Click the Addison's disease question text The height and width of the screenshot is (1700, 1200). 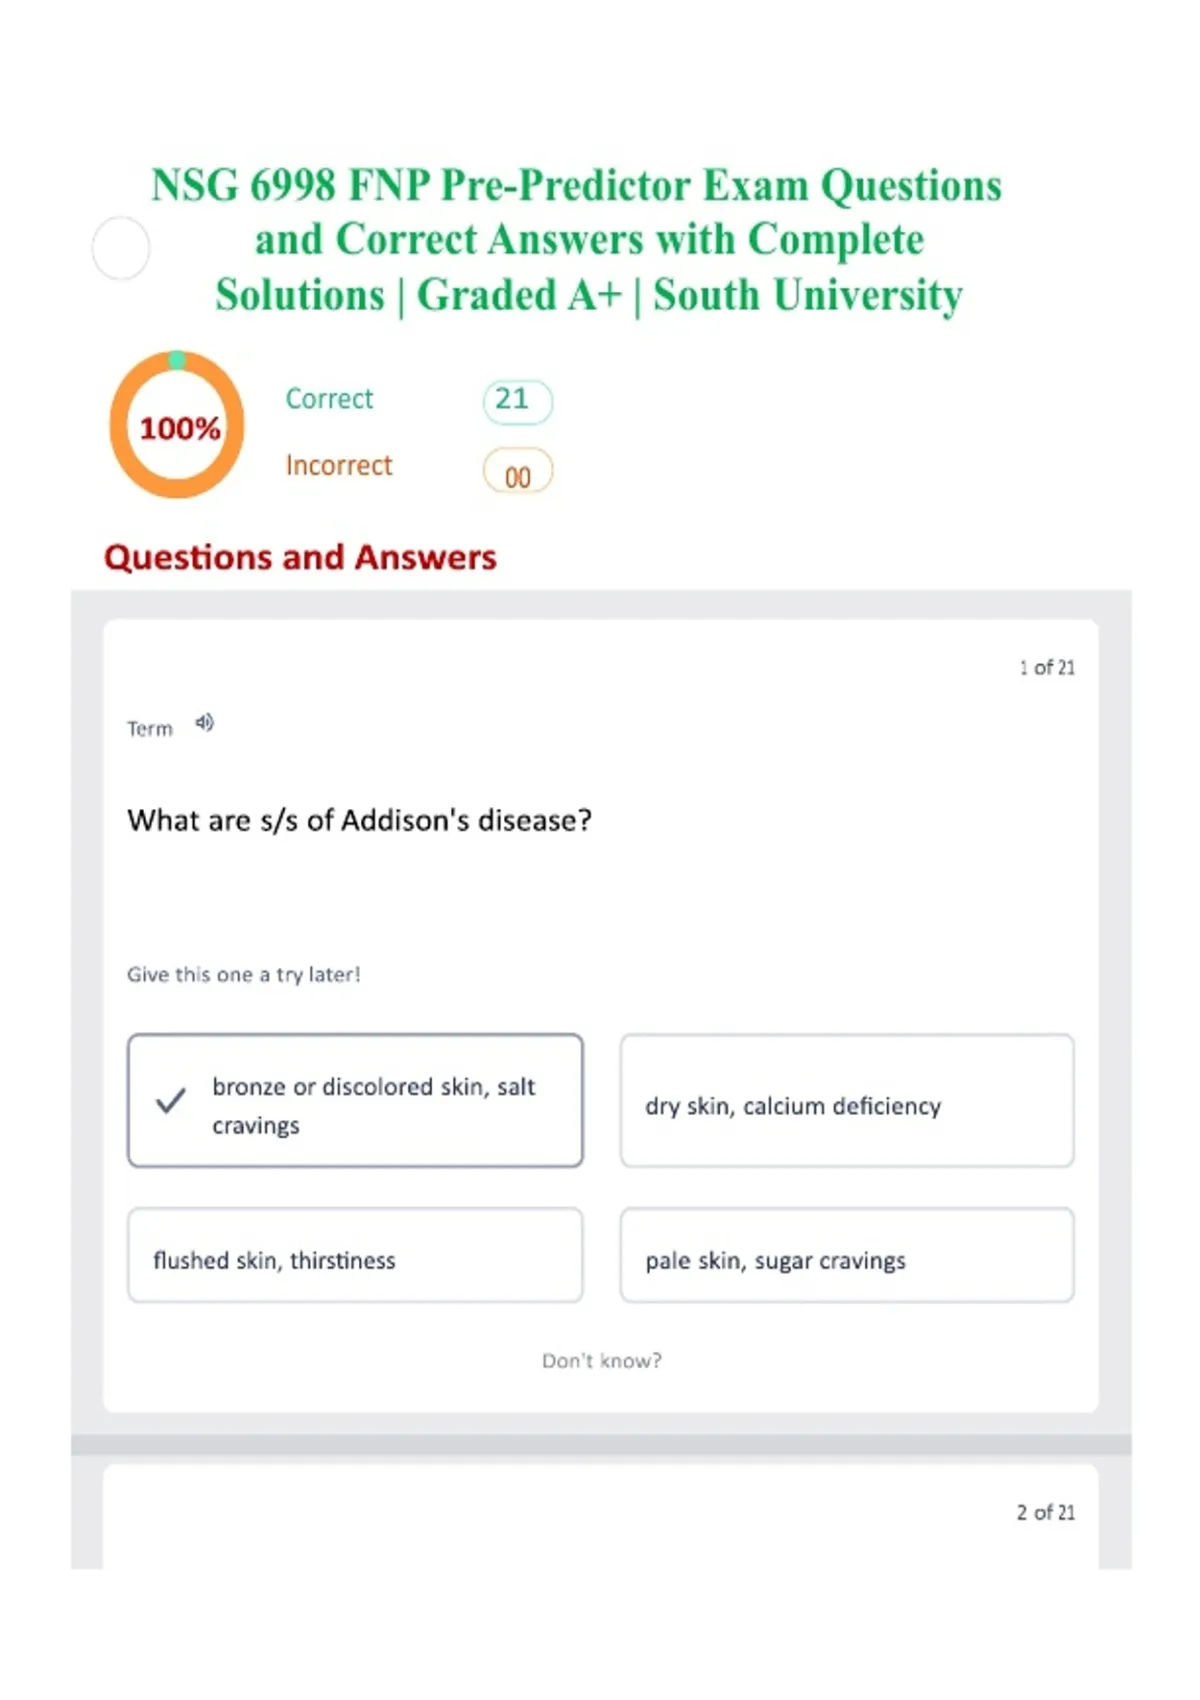click(359, 821)
